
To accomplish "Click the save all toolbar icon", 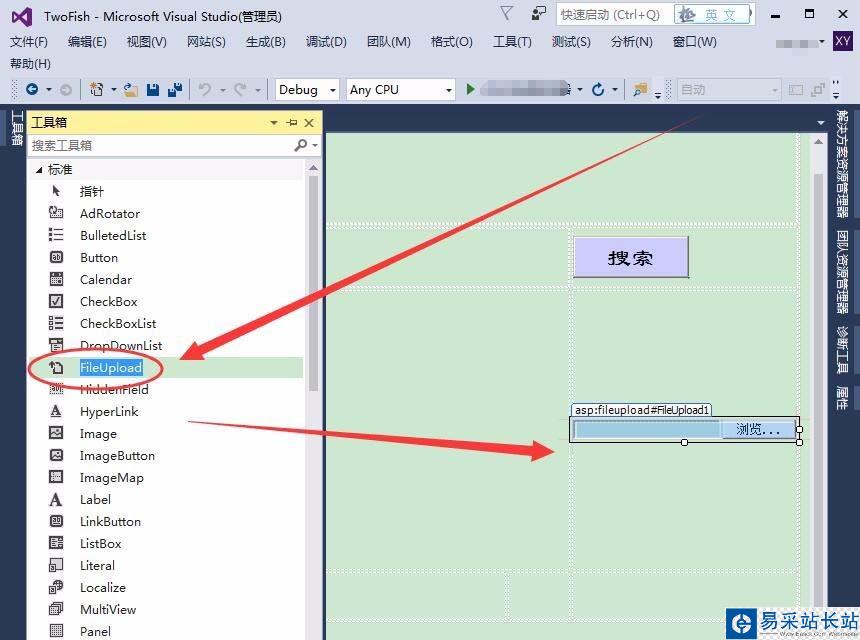I will (x=174, y=89).
